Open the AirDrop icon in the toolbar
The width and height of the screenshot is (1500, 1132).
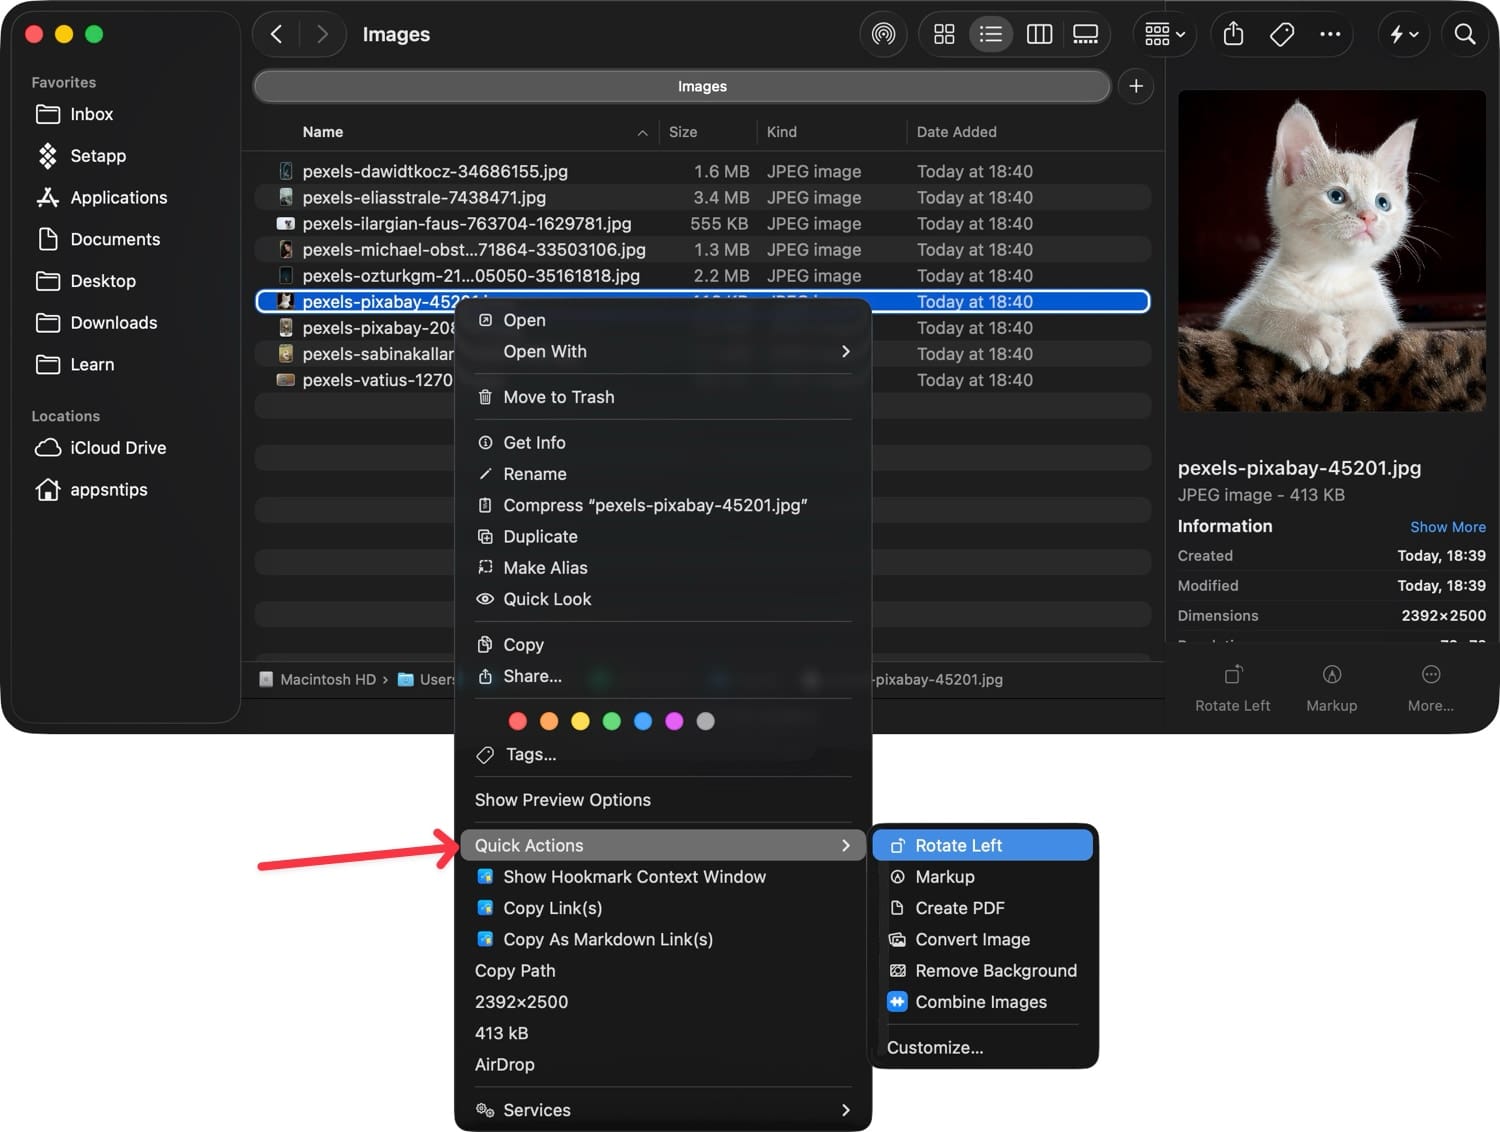(x=883, y=33)
